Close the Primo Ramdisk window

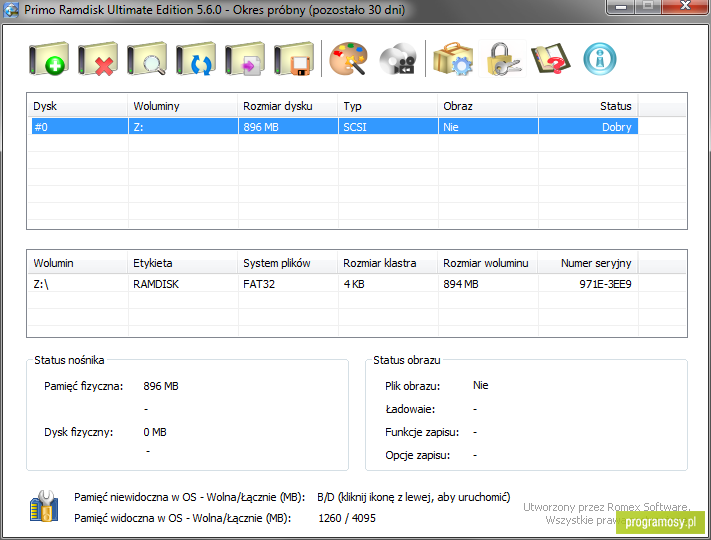pyautogui.click(x=685, y=6)
